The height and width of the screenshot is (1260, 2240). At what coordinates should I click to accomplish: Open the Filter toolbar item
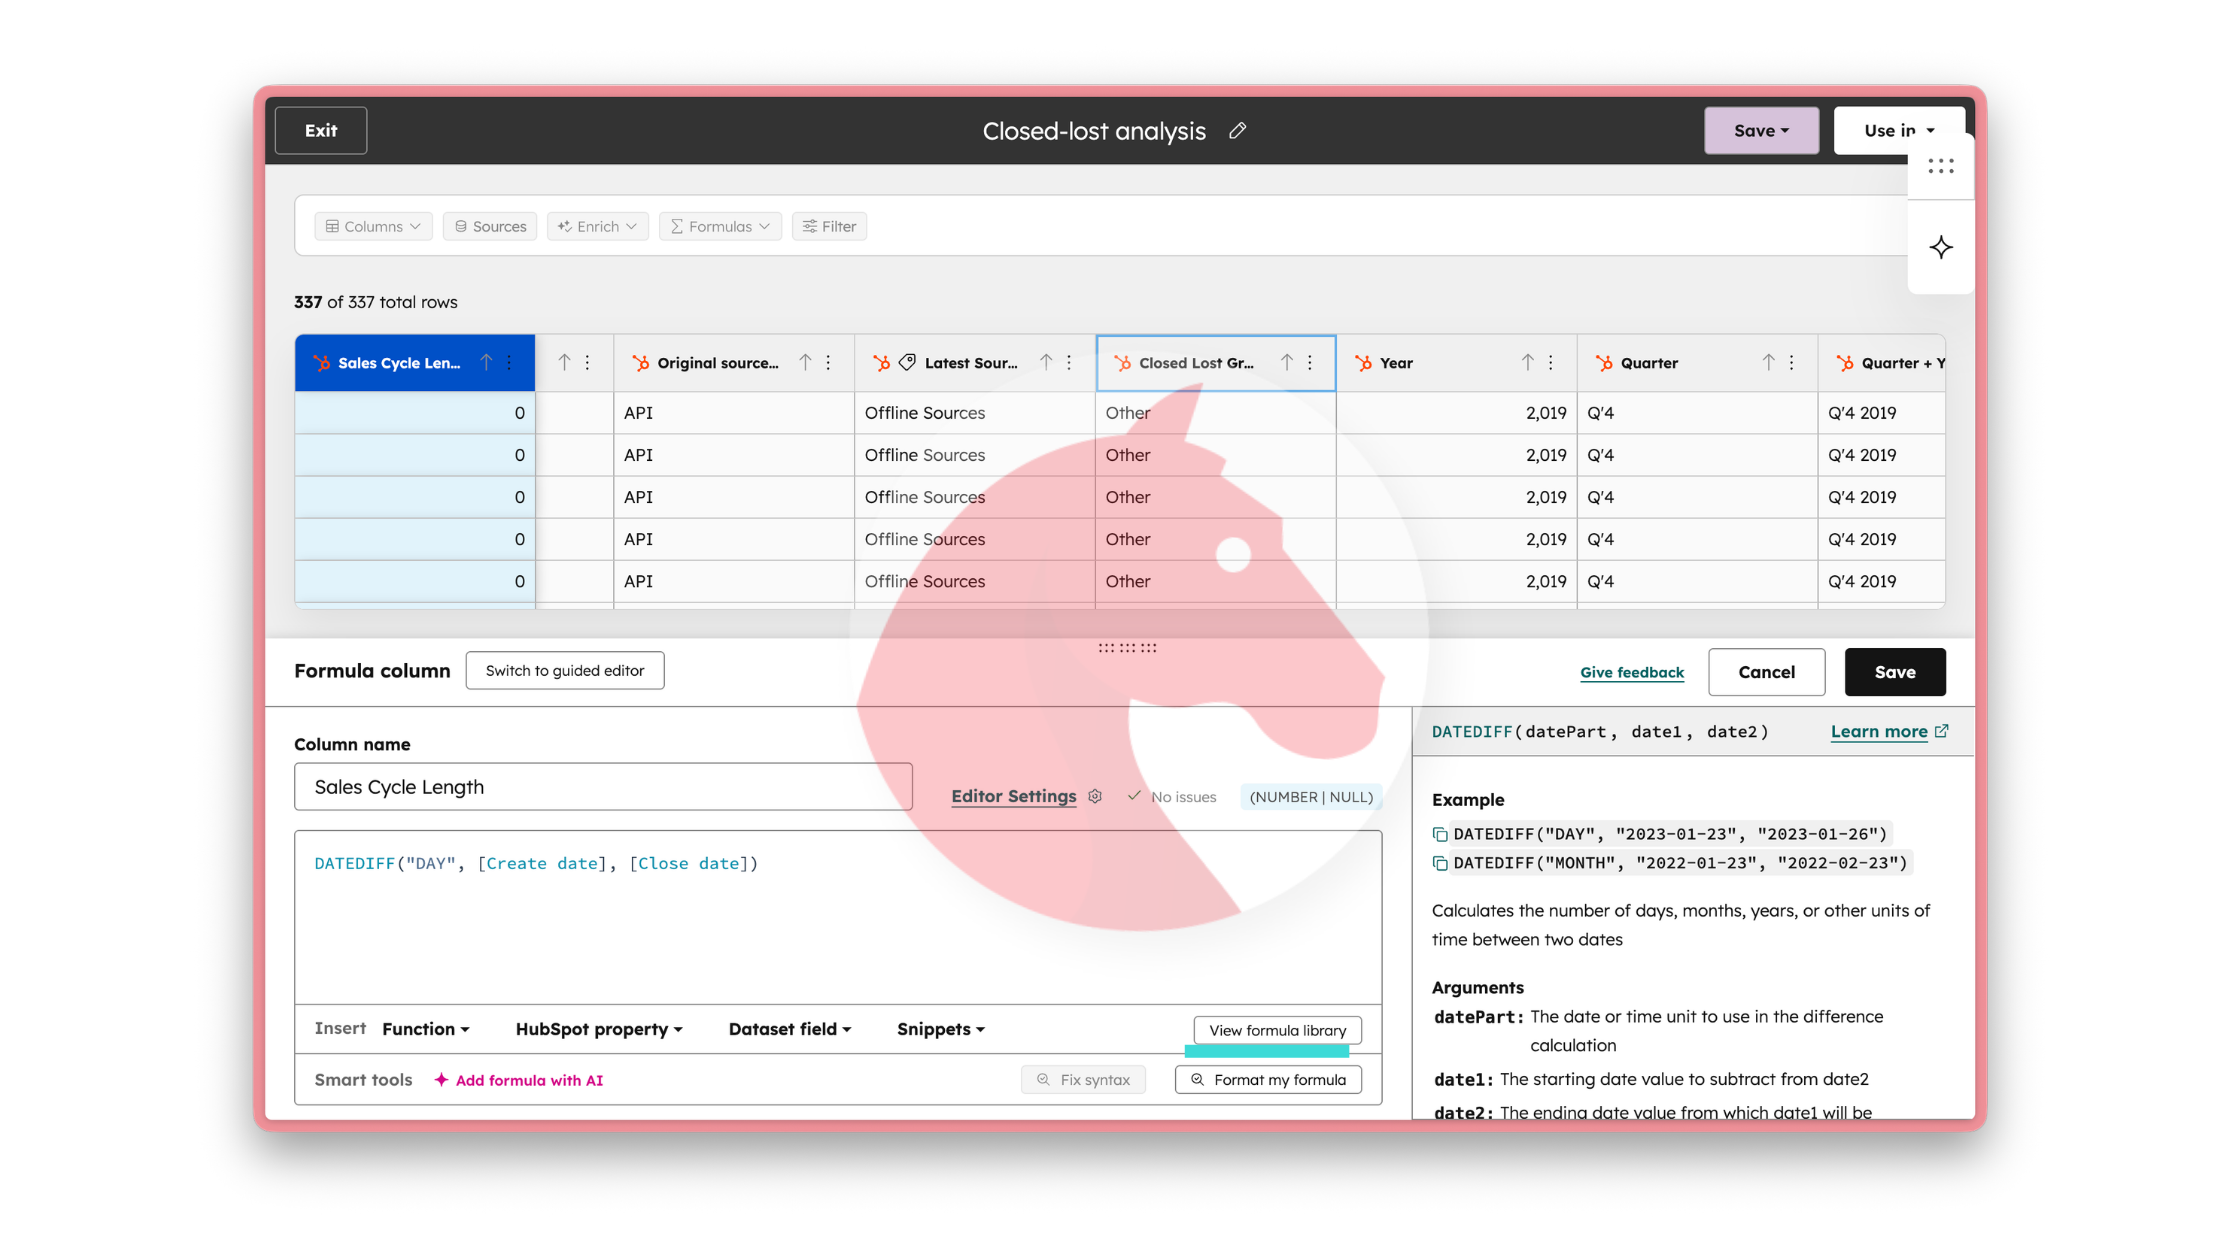(x=829, y=227)
